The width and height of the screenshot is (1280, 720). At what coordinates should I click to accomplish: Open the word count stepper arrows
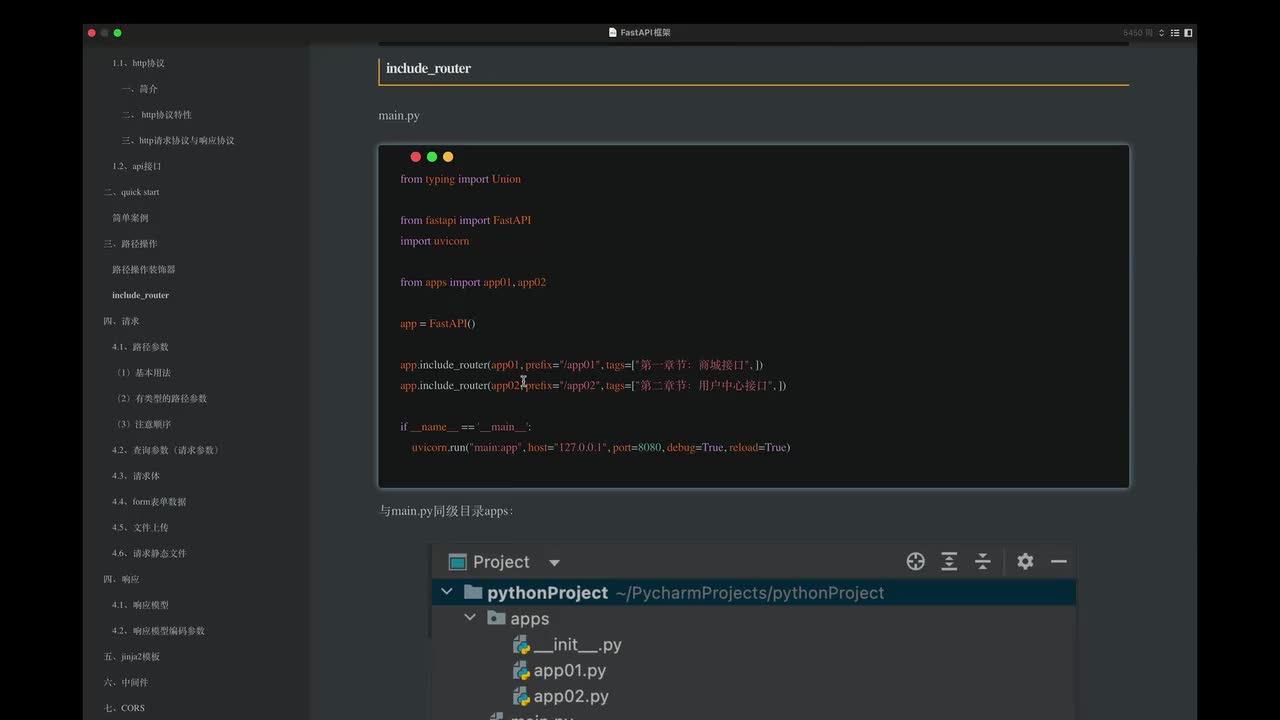(x=1162, y=33)
